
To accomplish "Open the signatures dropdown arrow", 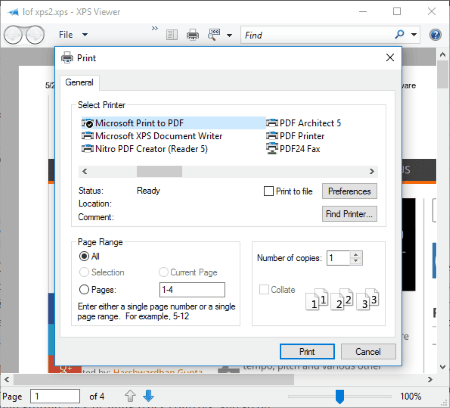I will pos(229,35).
